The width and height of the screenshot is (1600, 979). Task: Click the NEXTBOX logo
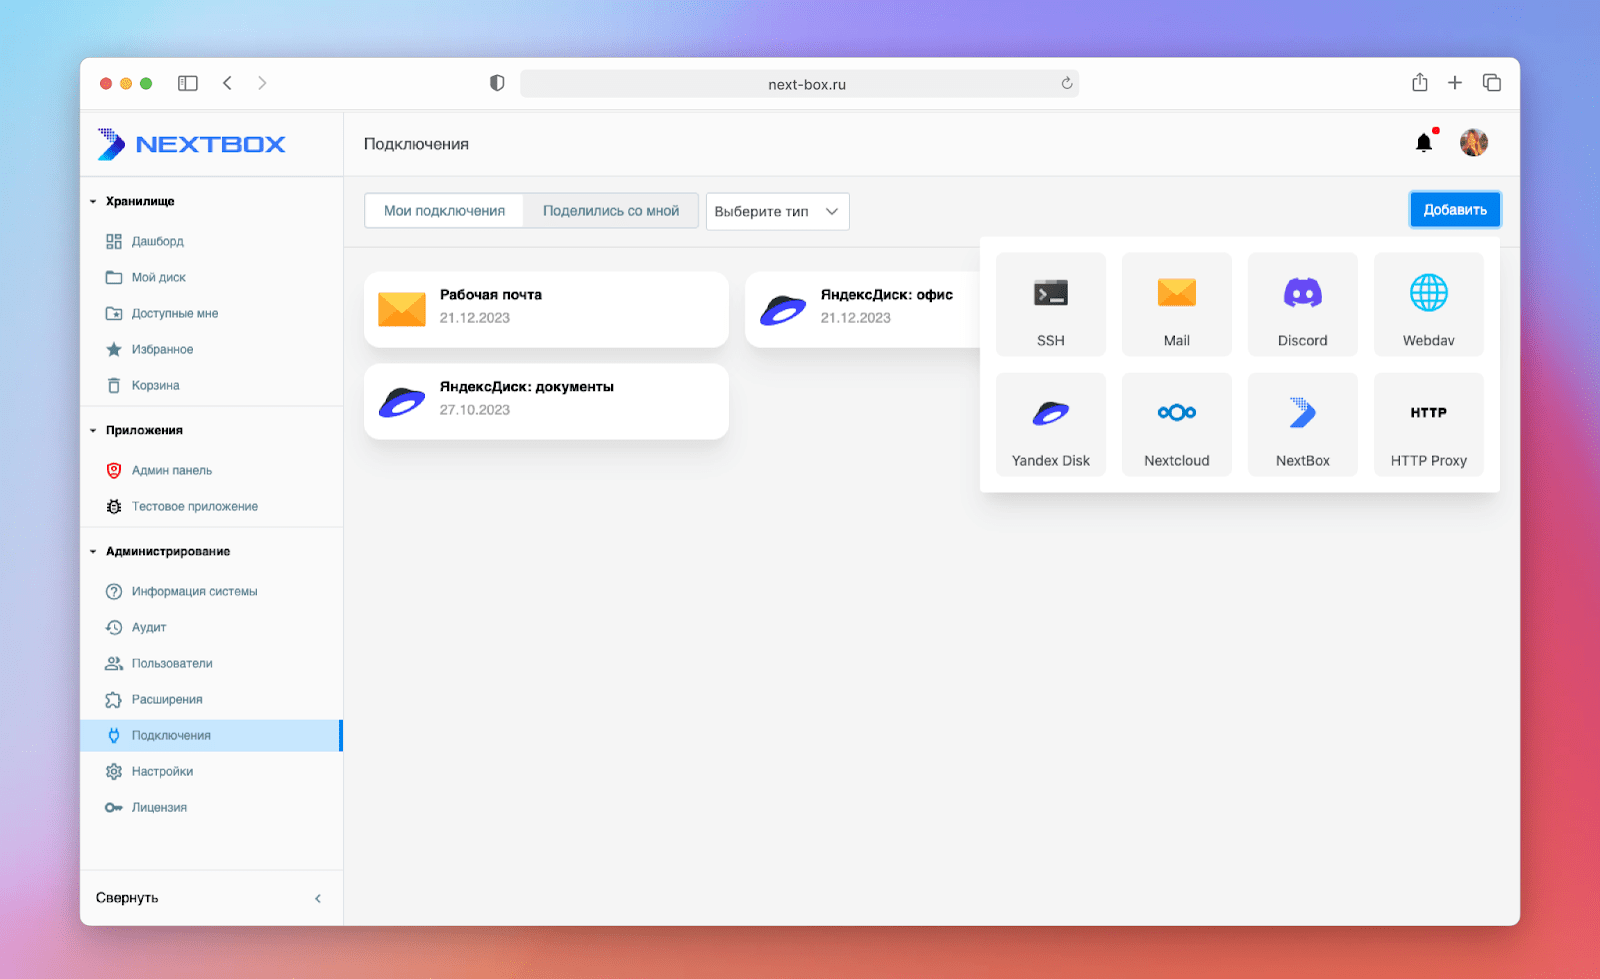pyautogui.click(x=191, y=144)
